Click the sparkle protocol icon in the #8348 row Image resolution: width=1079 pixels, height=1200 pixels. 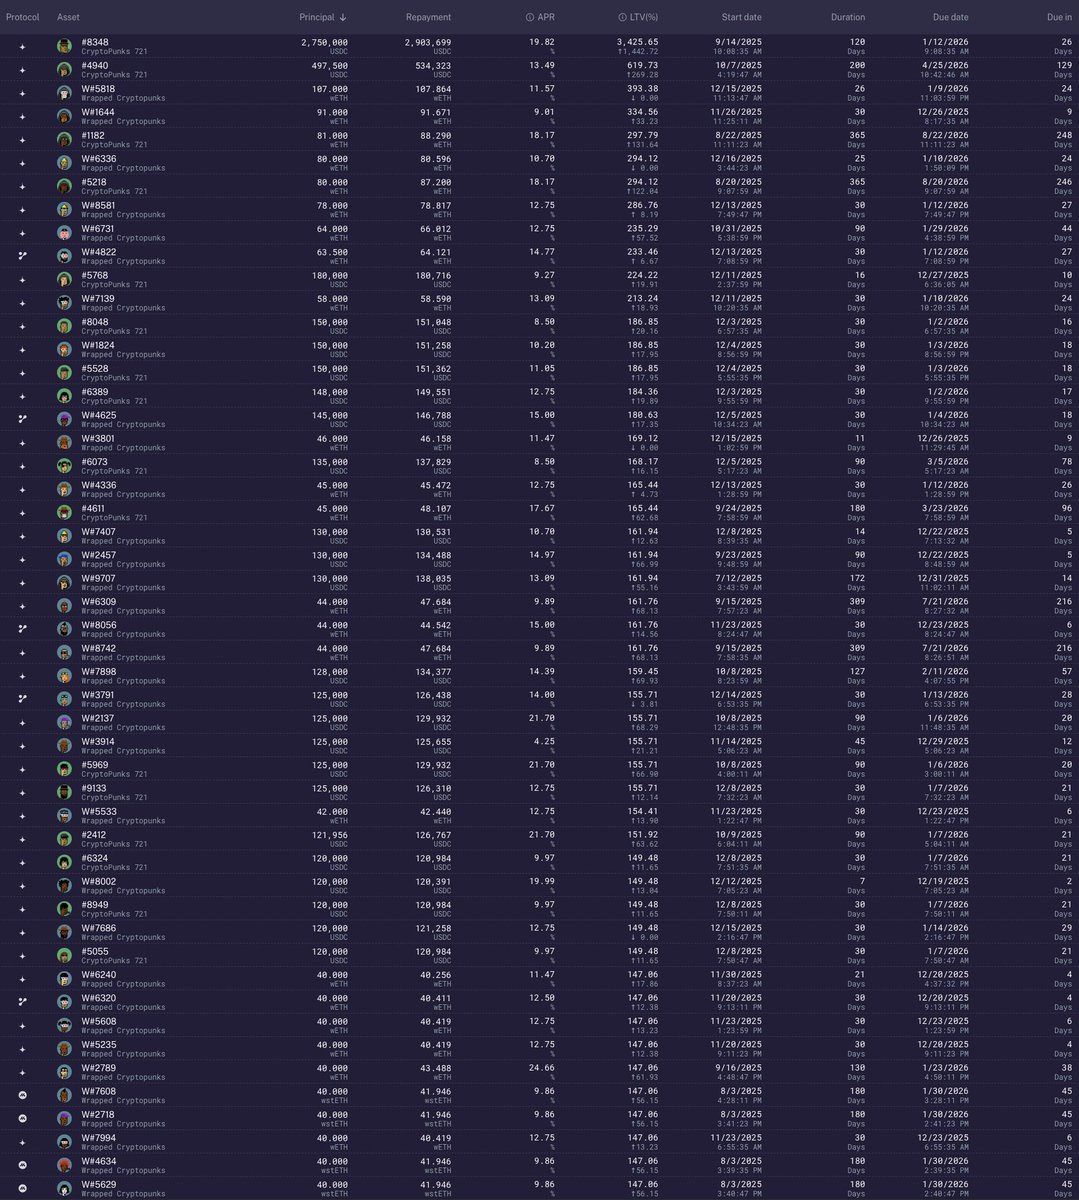(x=23, y=46)
